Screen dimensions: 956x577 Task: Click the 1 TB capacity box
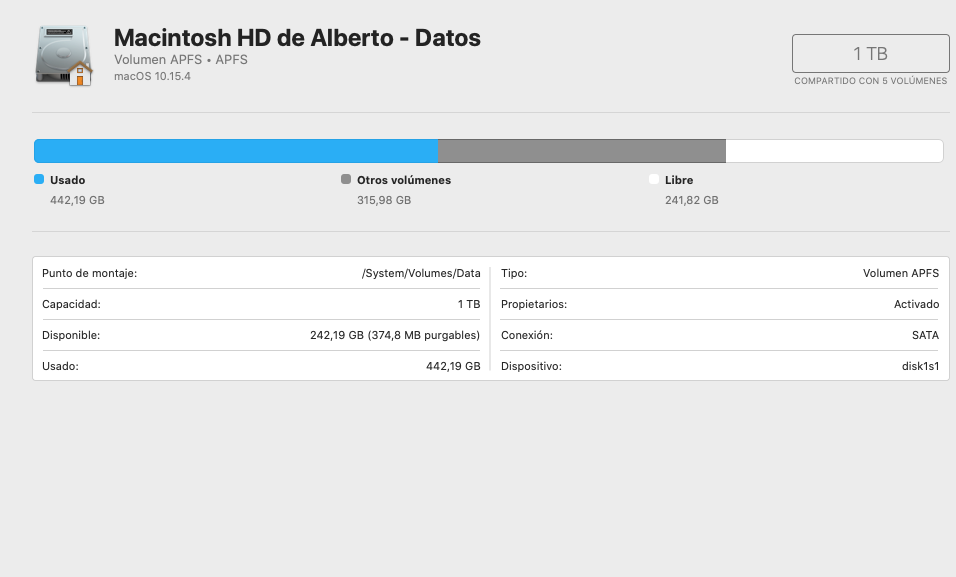pos(870,54)
